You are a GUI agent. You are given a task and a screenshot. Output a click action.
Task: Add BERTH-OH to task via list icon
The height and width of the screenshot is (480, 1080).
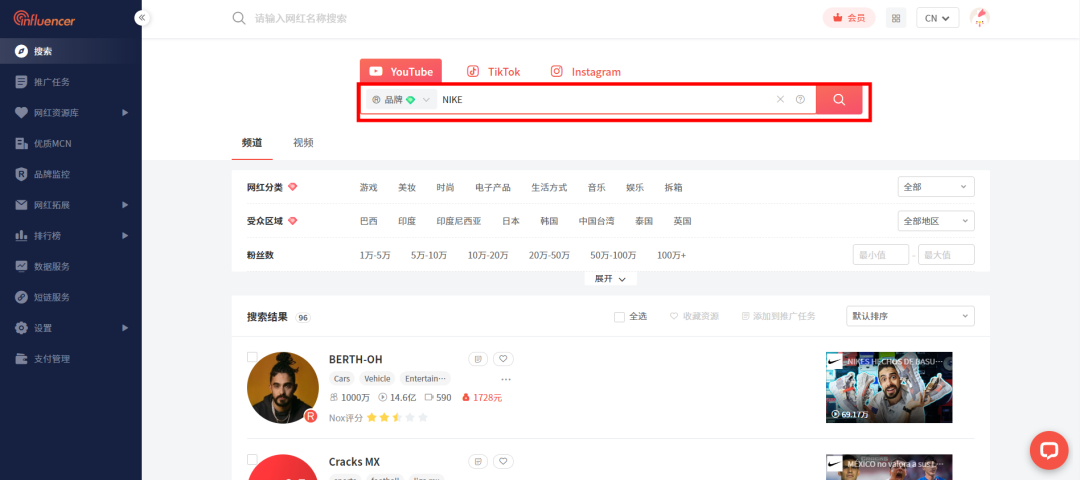(479, 359)
